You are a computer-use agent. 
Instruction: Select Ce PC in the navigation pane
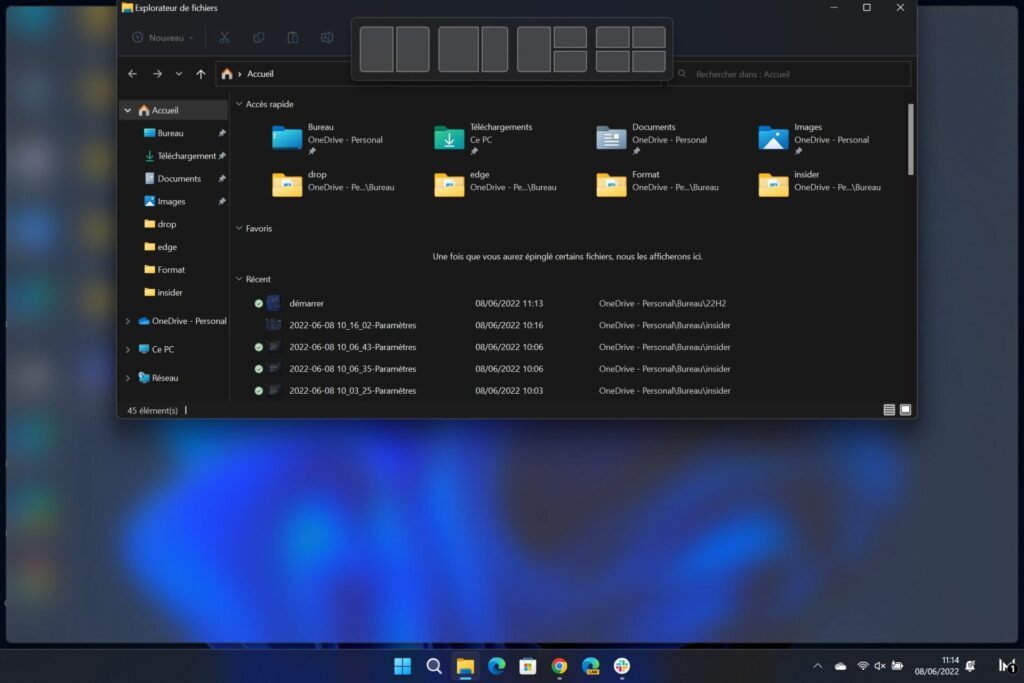[162, 350]
